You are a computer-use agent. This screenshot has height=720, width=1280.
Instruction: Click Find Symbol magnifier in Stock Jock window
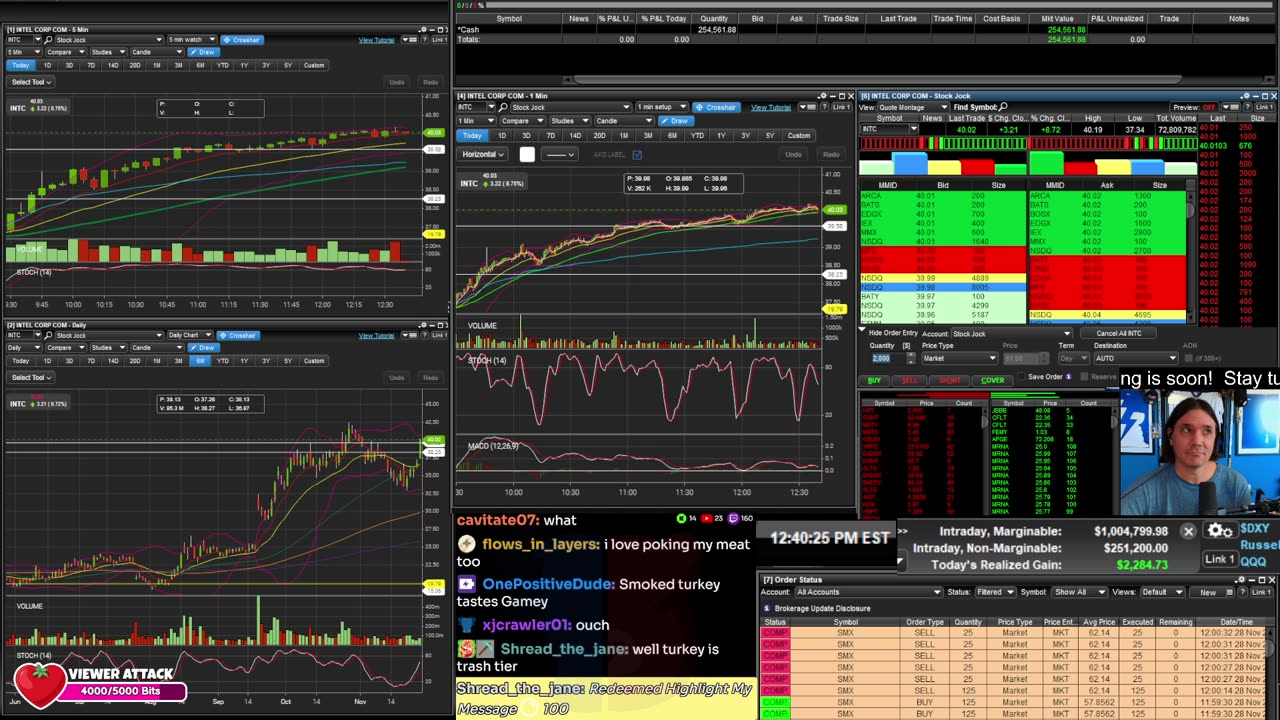pyautogui.click(x=1003, y=107)
